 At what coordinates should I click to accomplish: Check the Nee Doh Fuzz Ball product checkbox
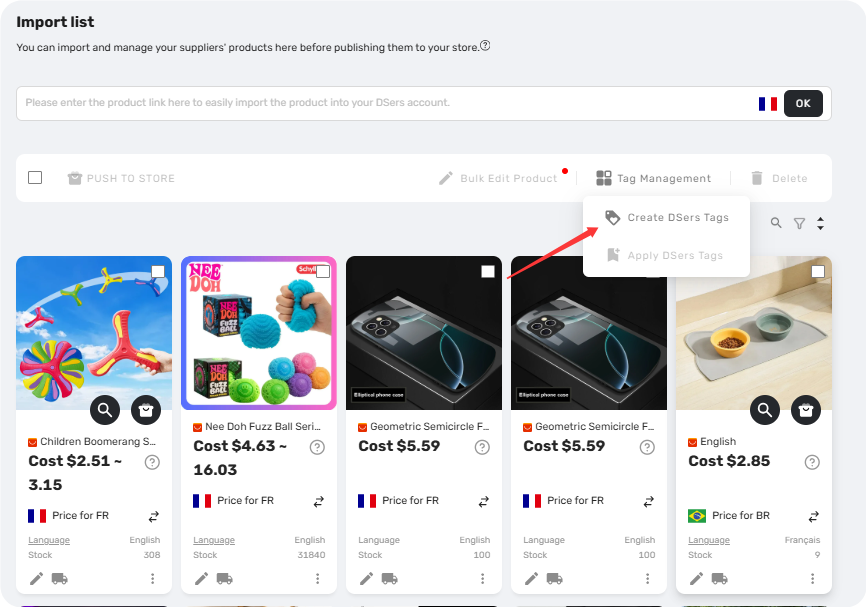[x=323, y=271]
